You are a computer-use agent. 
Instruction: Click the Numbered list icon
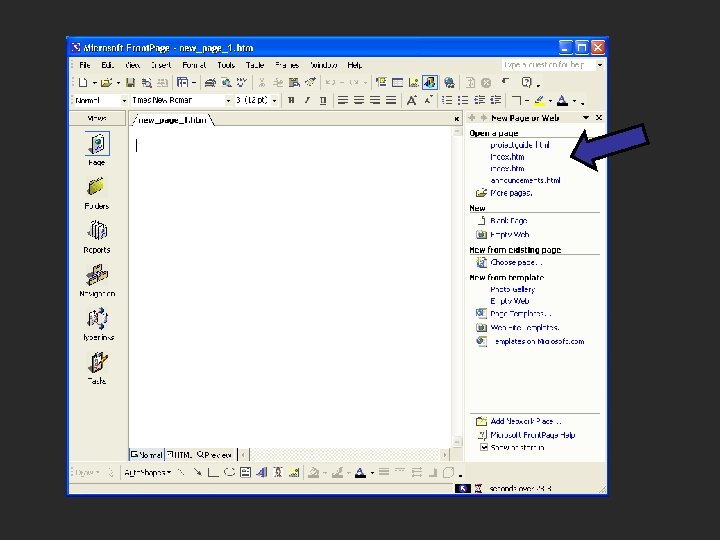pyautogui.click(x=447, y=100)
